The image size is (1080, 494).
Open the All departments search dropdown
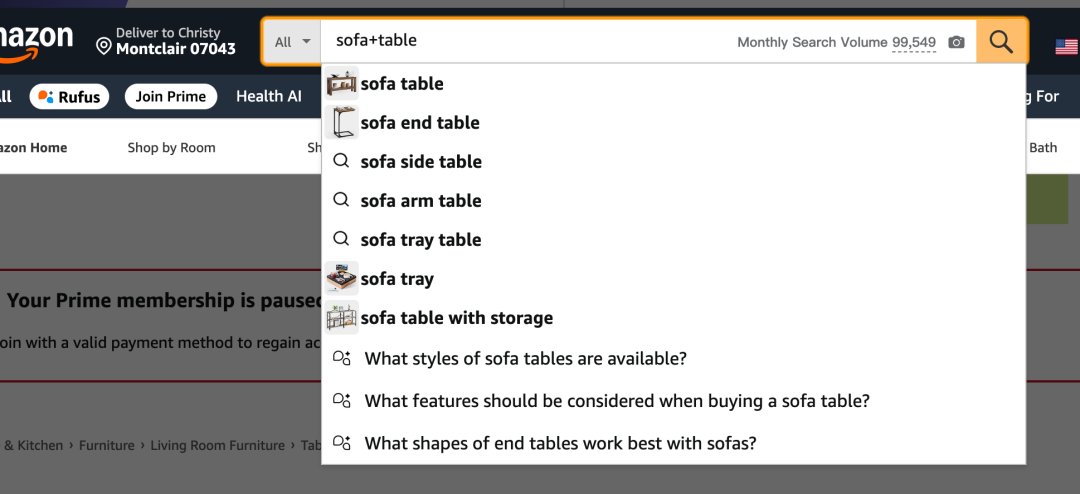[293, 42]
